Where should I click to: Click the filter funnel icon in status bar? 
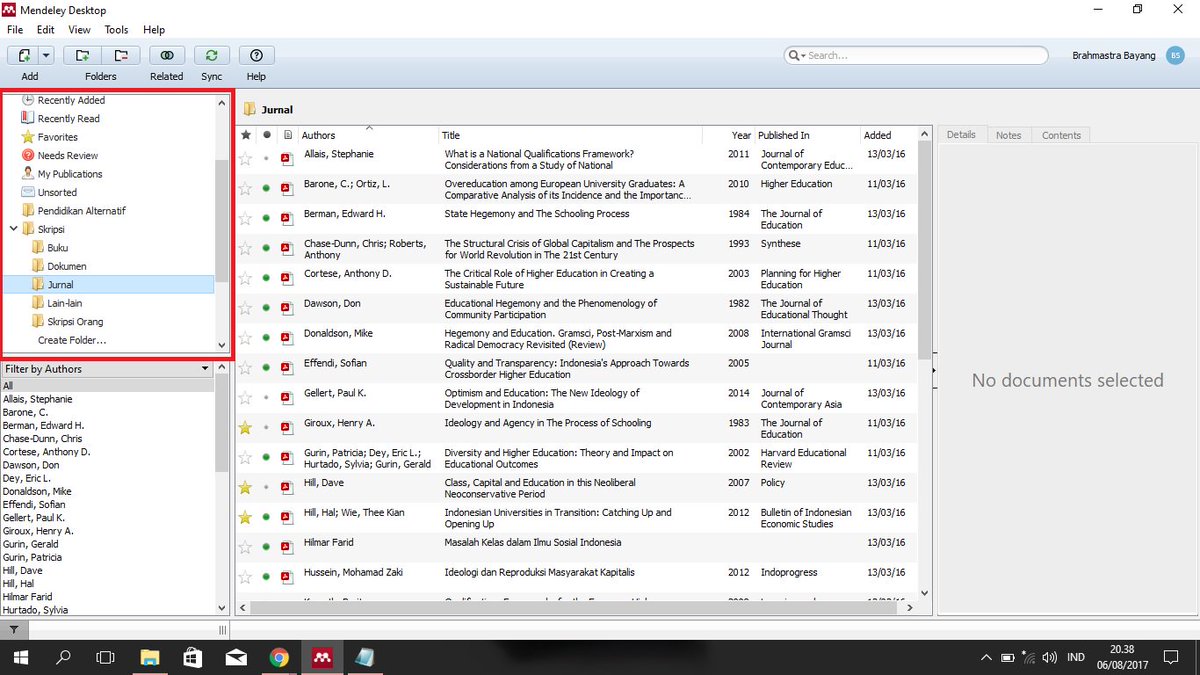[x=13, y=630]
